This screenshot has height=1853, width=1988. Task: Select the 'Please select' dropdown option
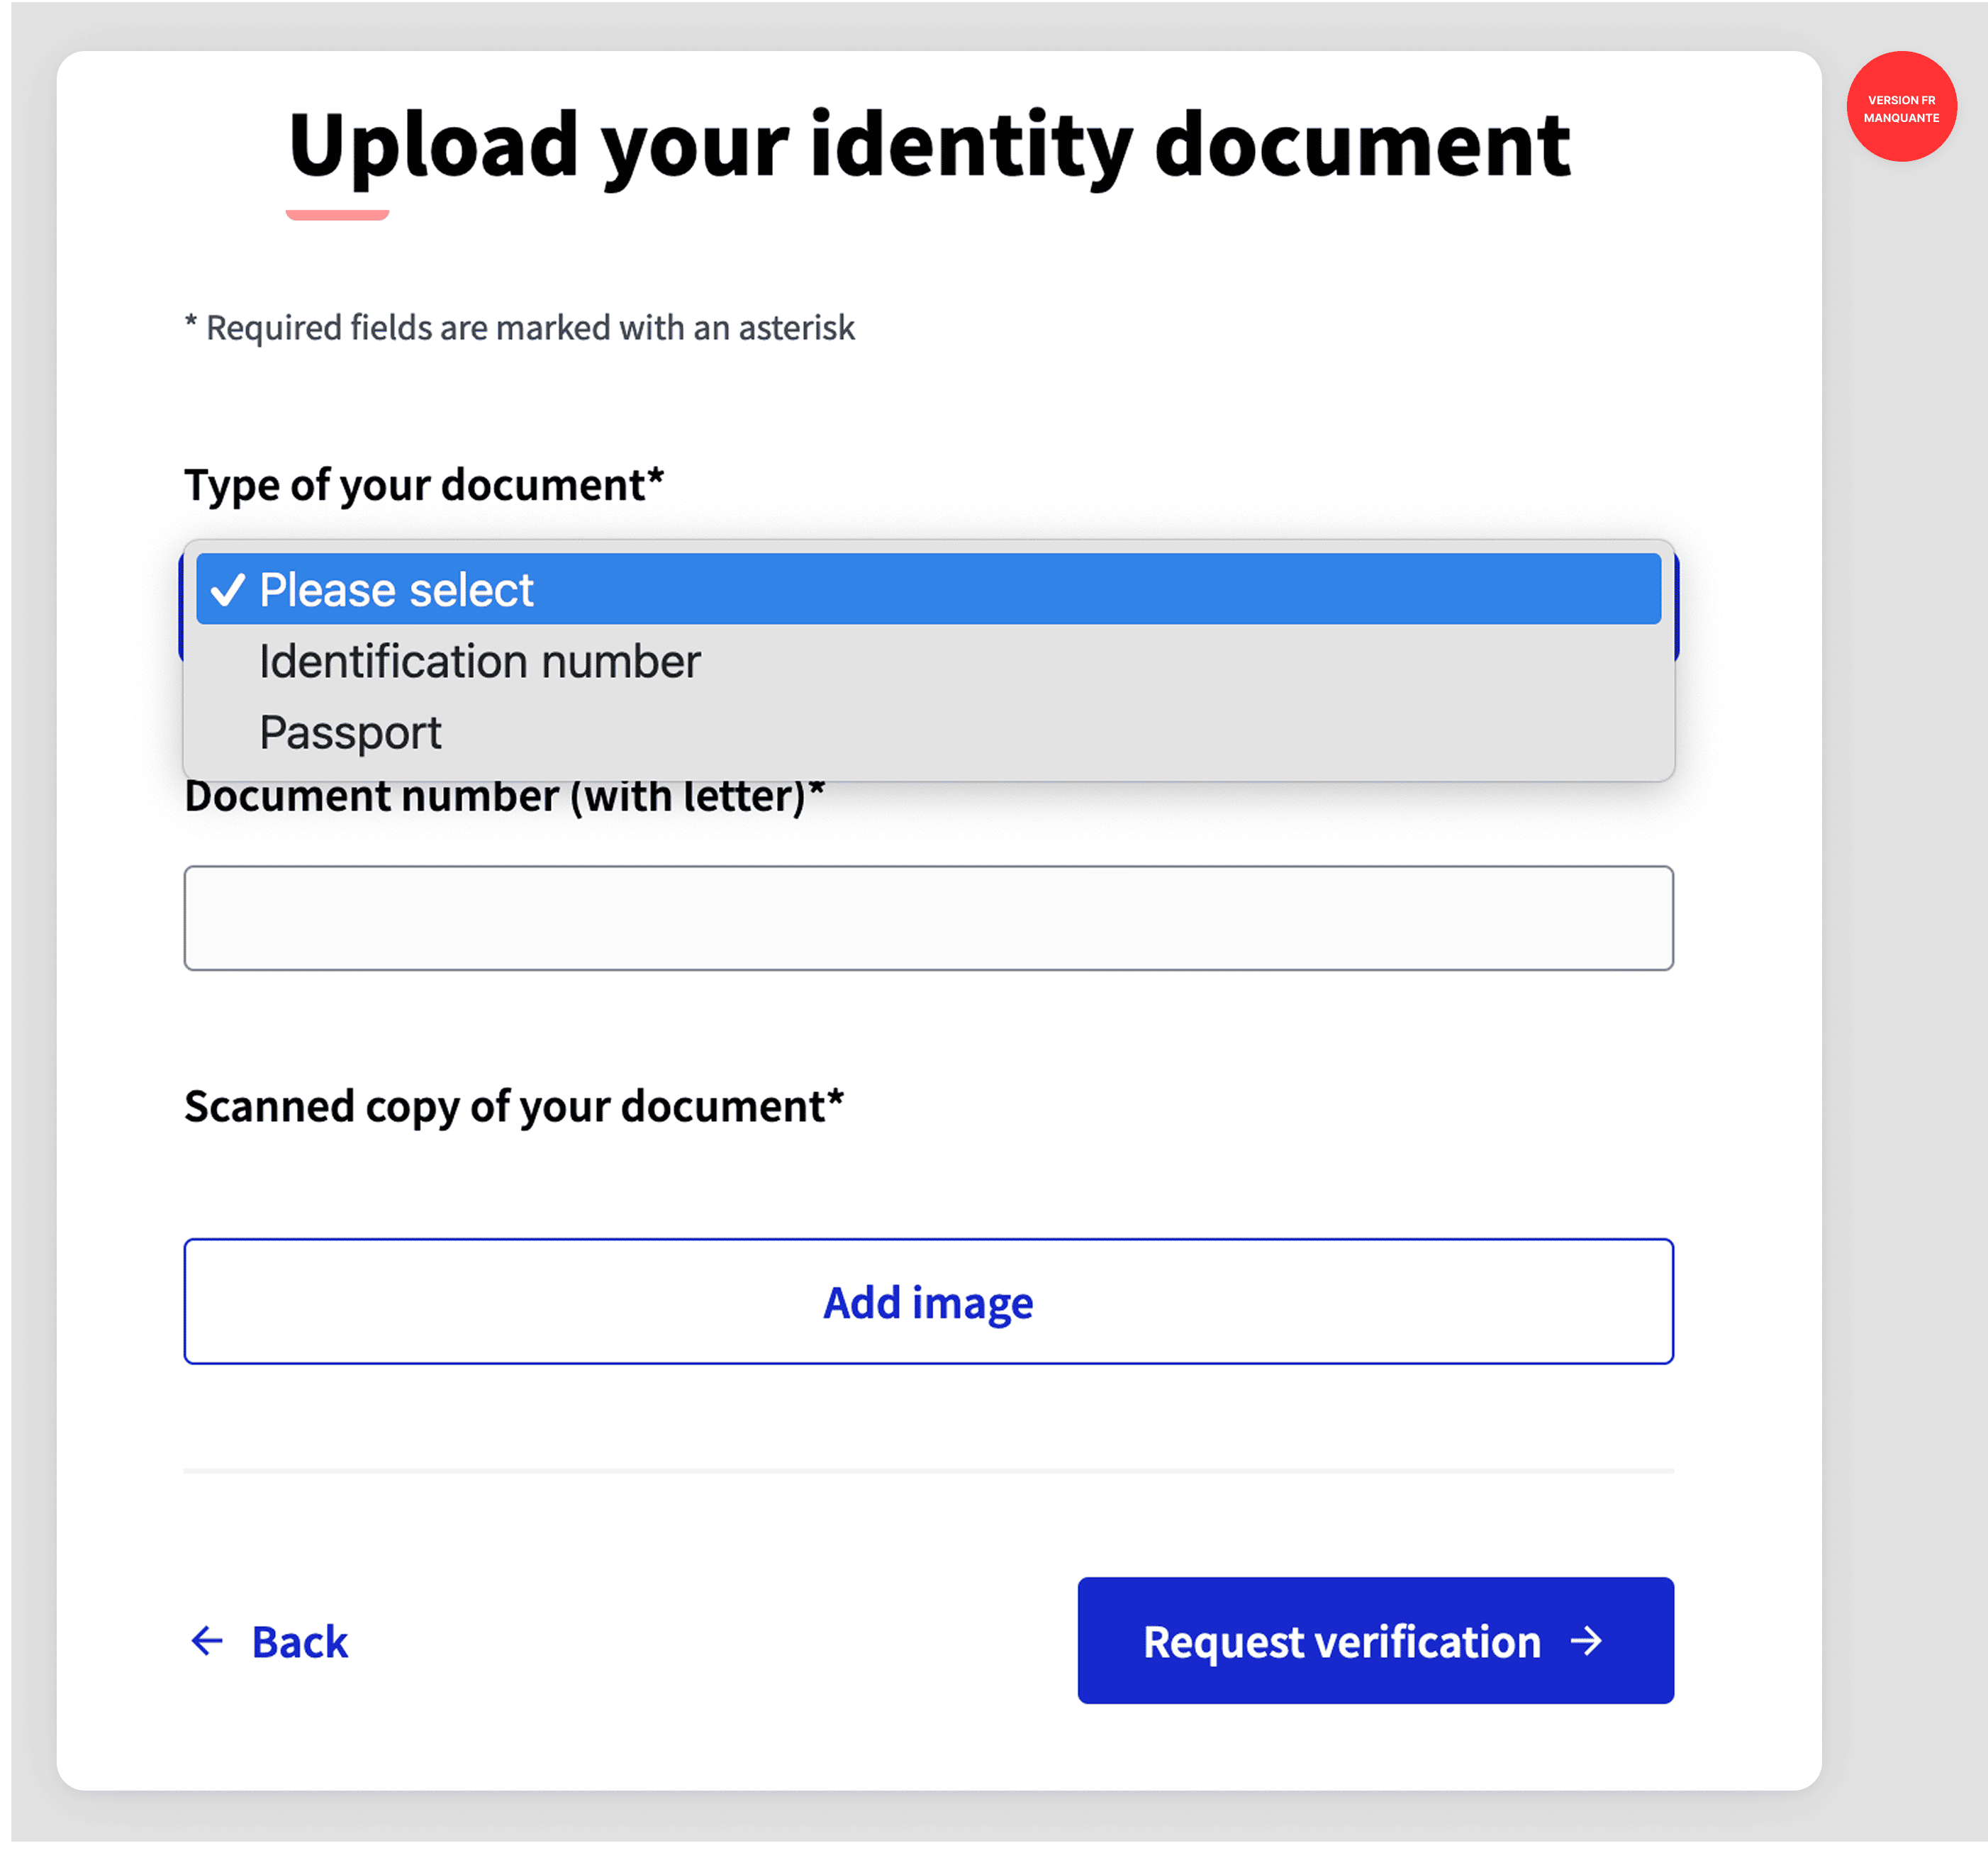click(928, 589)
